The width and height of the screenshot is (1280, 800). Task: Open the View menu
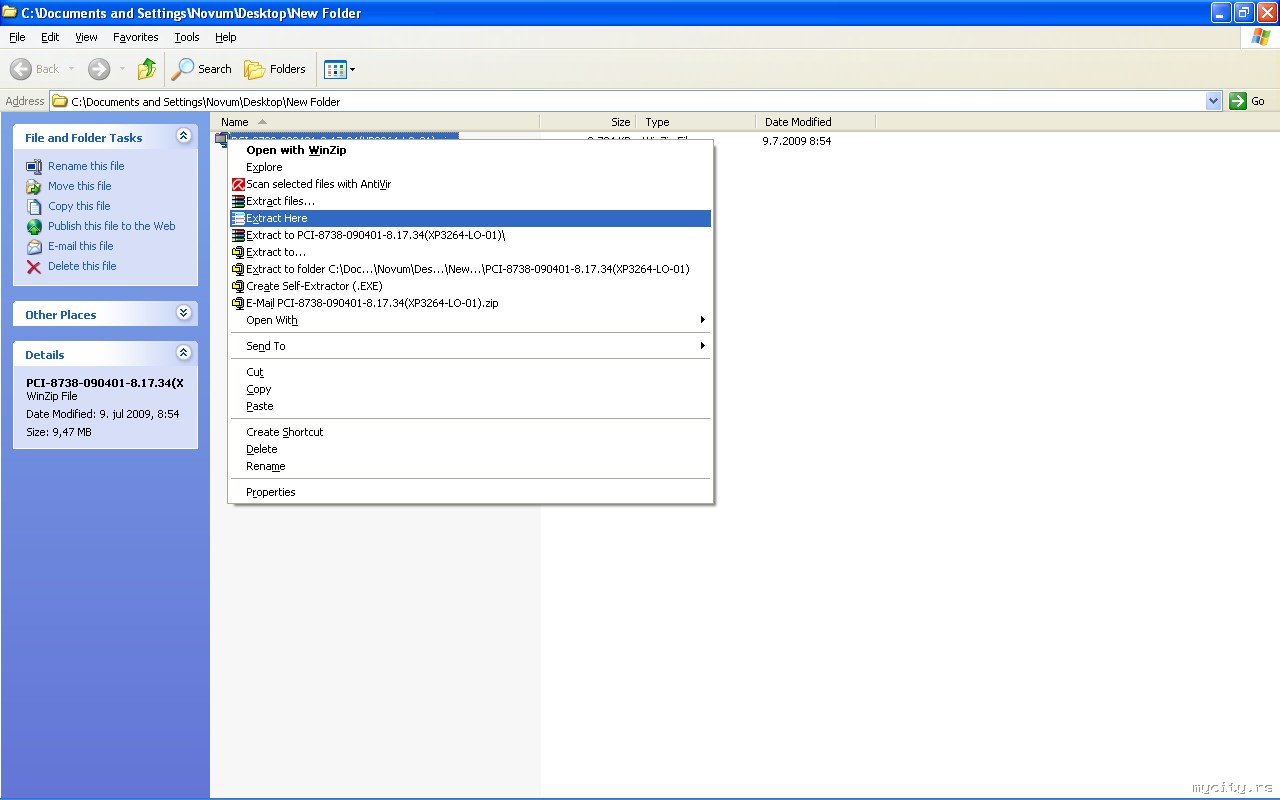(87, 37)
